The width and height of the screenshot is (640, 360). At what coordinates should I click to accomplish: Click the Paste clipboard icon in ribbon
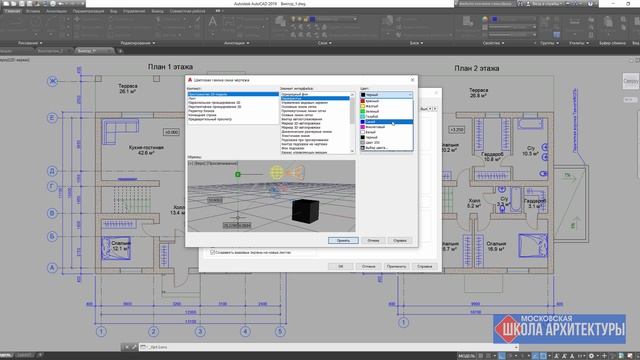[x=608, y=22]
